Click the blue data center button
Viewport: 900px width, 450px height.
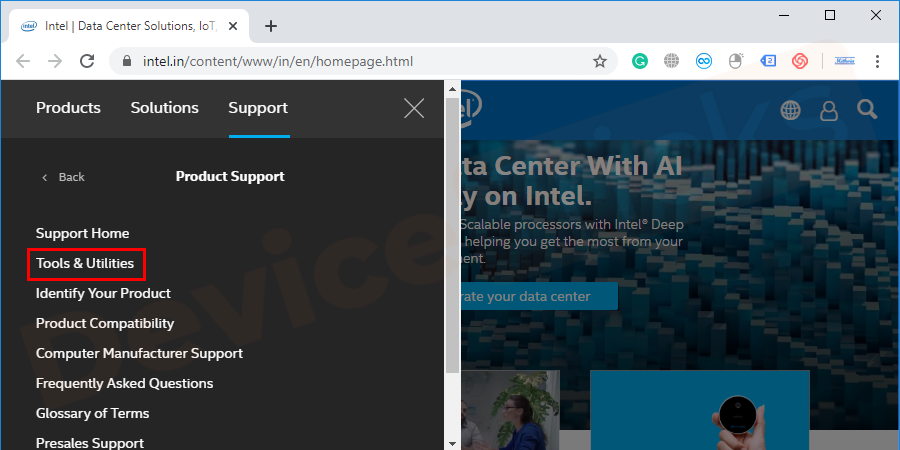pyautogui.click(x=539, y=296)
